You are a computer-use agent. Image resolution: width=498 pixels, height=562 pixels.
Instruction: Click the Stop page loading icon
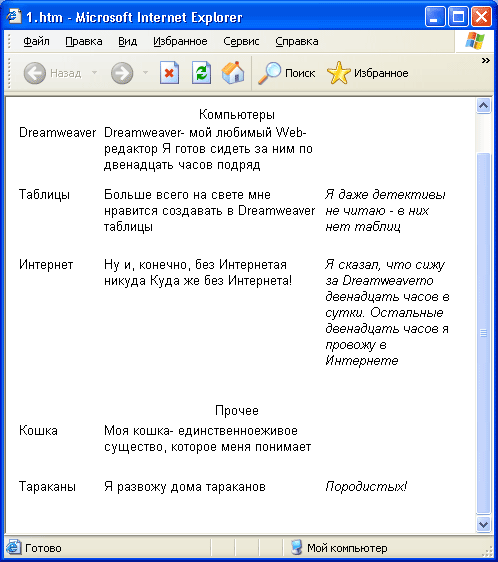pyautogui.click(x=169, y=73)
